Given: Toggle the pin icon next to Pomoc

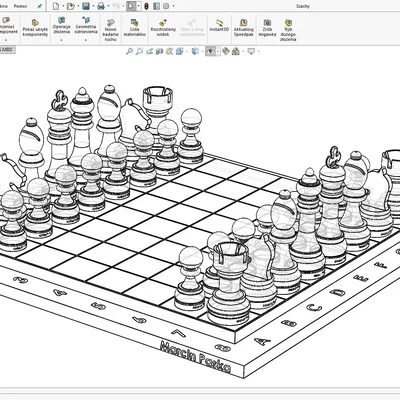Looking at the screenshot, I should [39, 6].
